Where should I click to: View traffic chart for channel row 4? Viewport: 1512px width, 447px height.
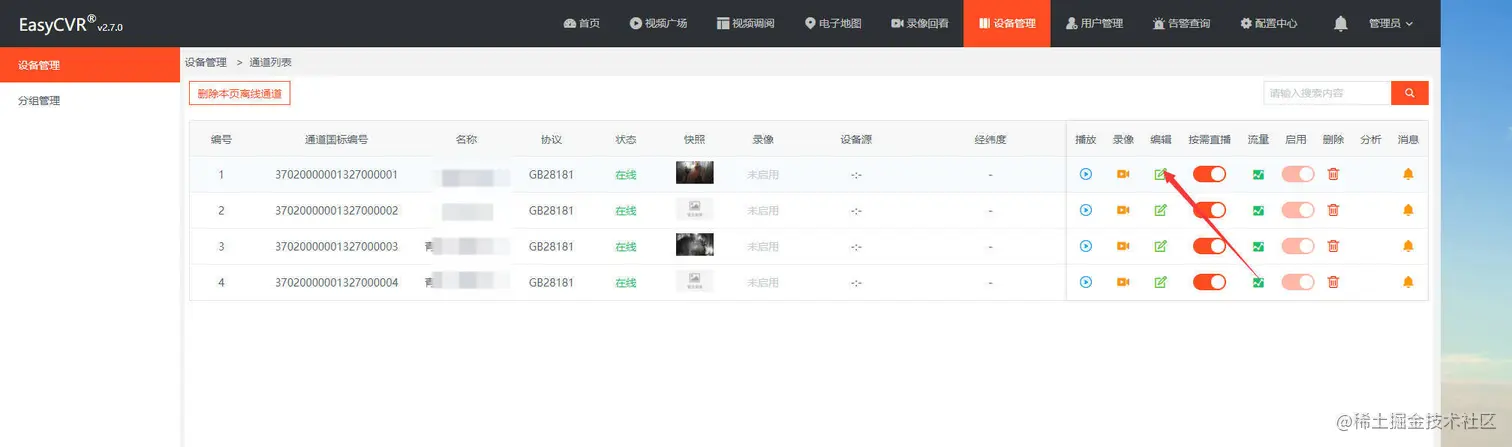coord(1258,282)
